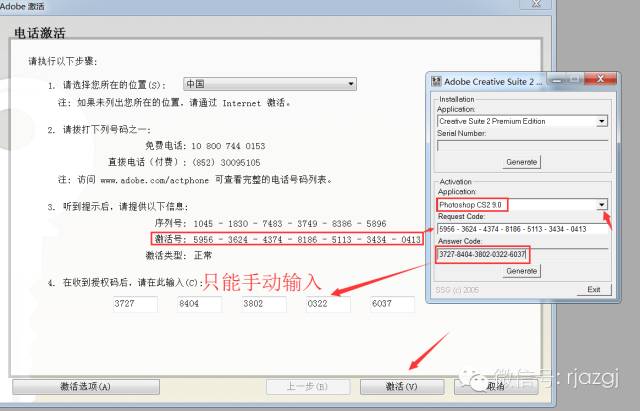The width and height of the screenshot is (640, 411).
Task: Click the Request Code field in keygen
Action: tap(522, 229)
